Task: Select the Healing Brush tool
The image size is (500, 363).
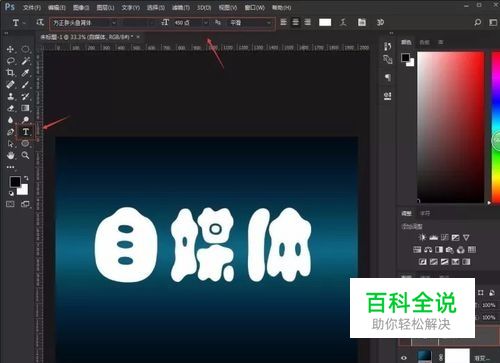Action: coord(10,84)
